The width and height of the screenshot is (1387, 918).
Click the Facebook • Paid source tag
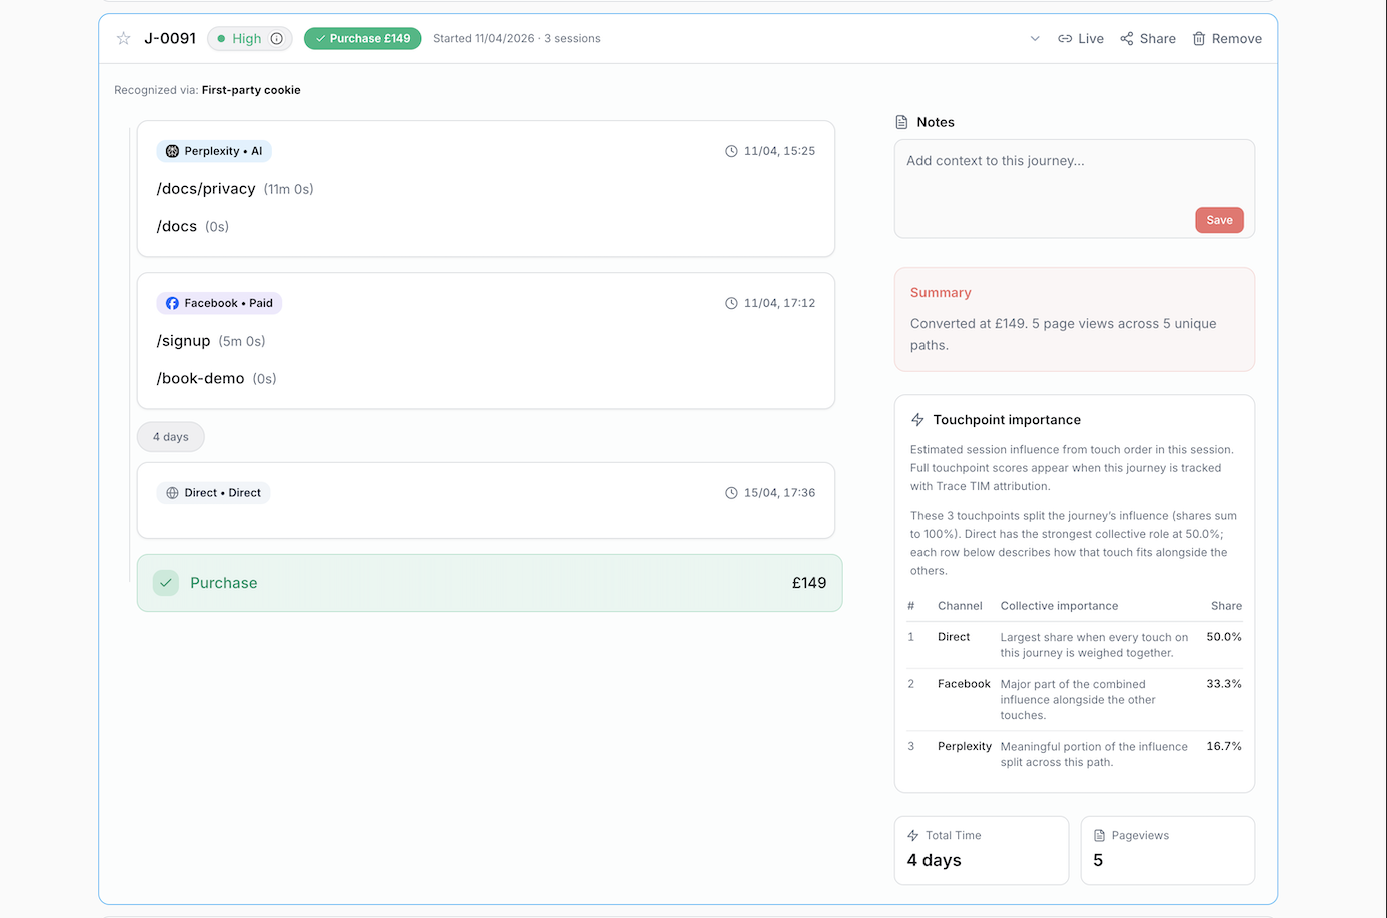[219, 303]
